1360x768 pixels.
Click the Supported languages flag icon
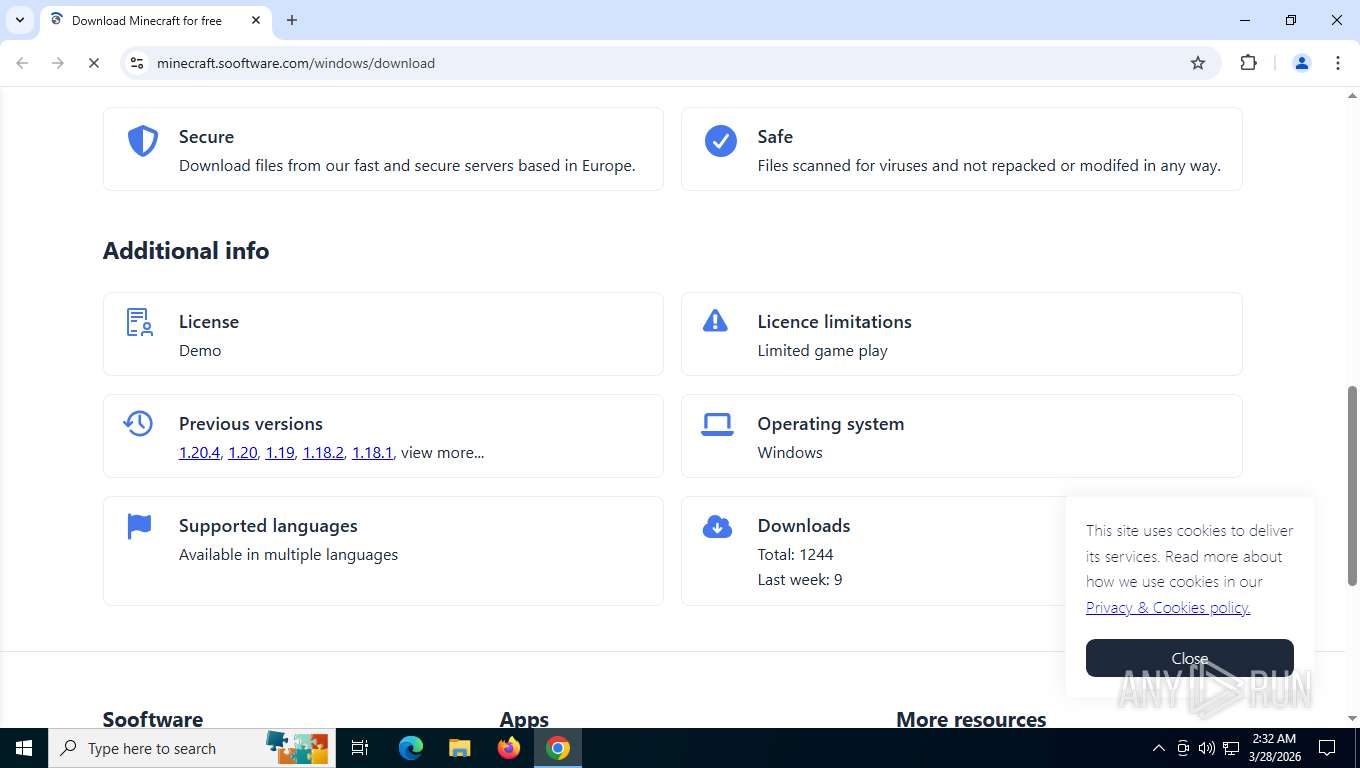[139, 525]
